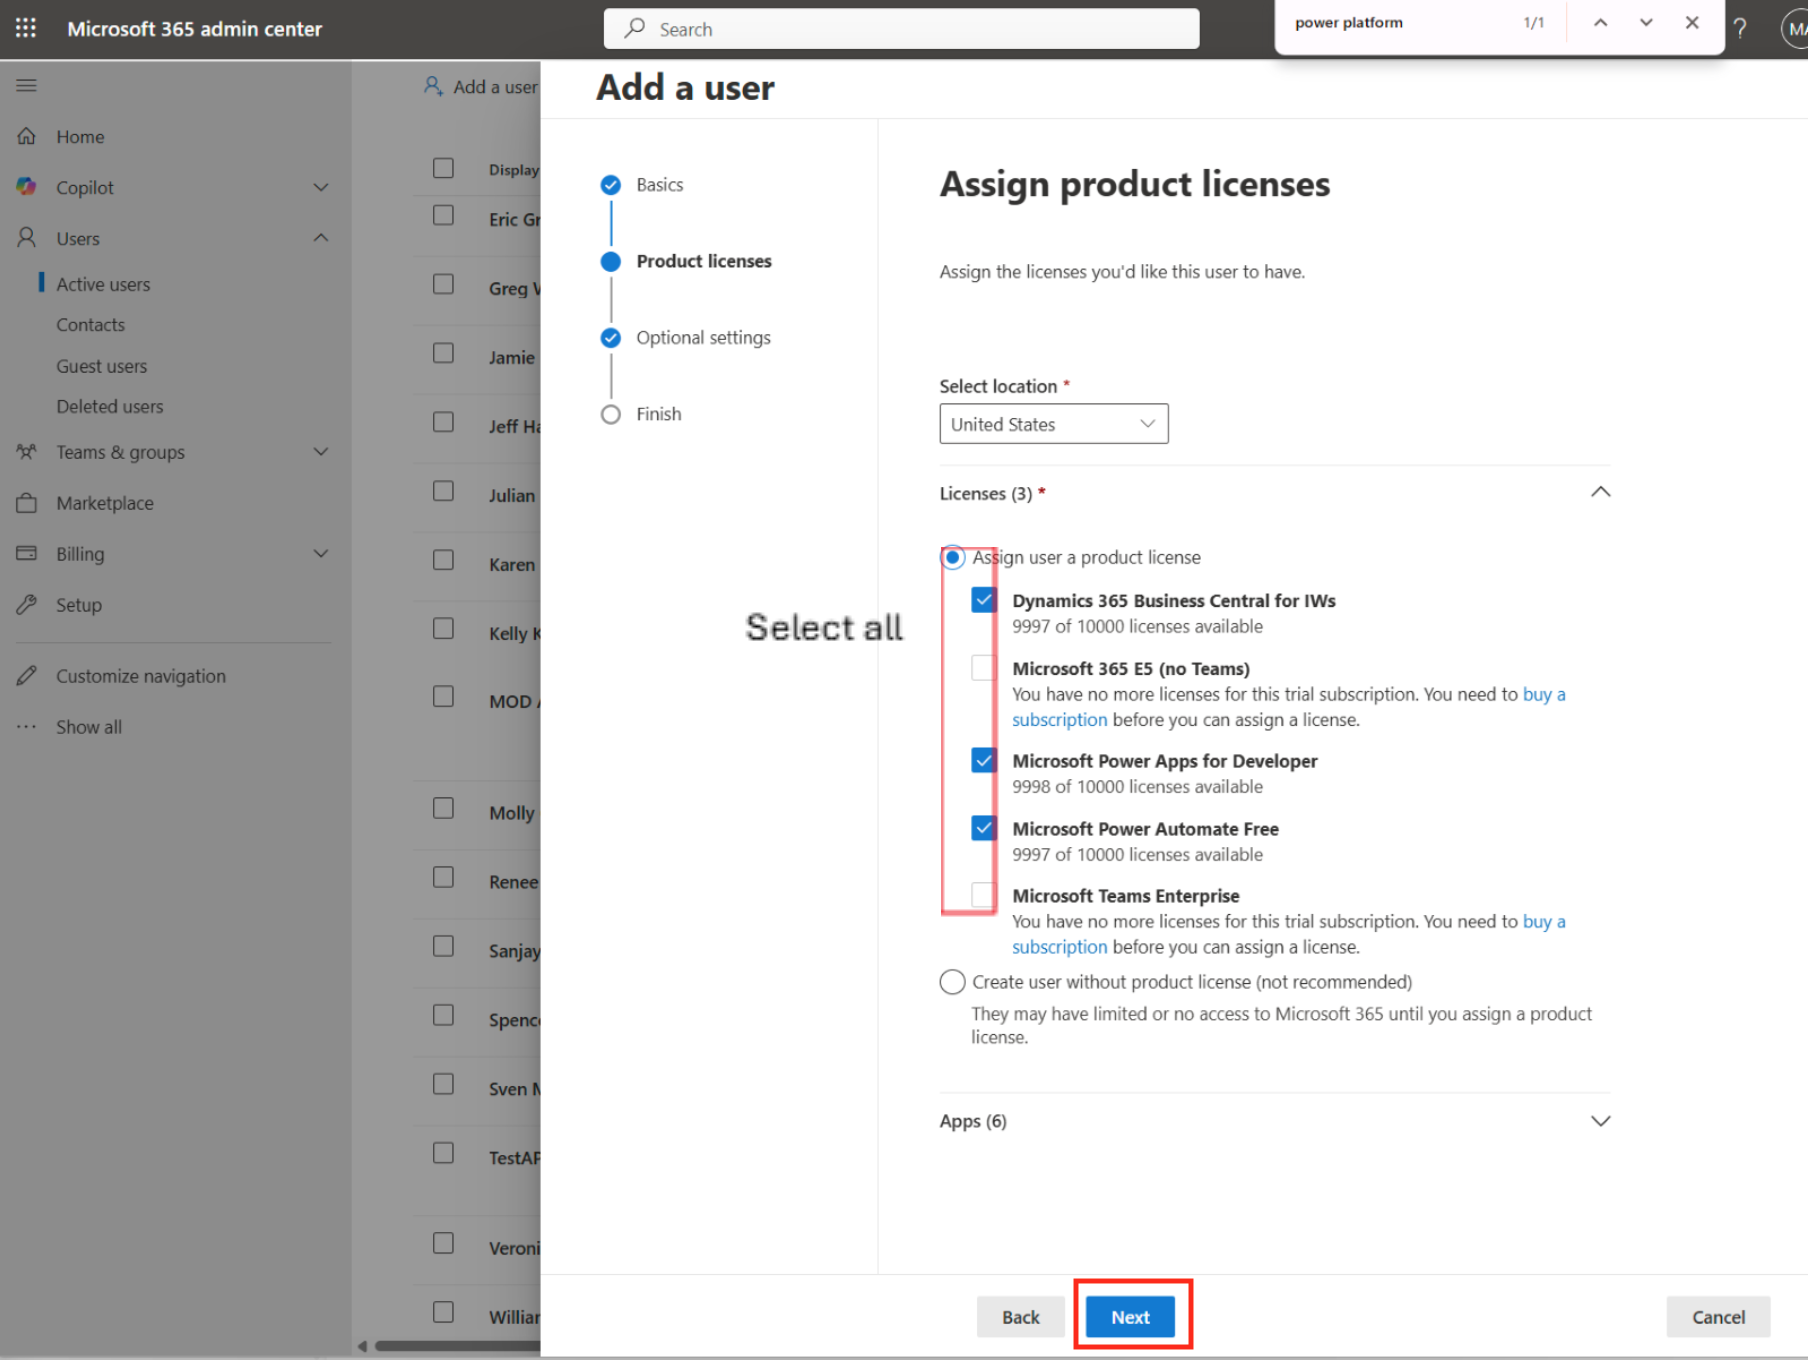Click the hamburger navigation menu icon

[x=27, y=86]
